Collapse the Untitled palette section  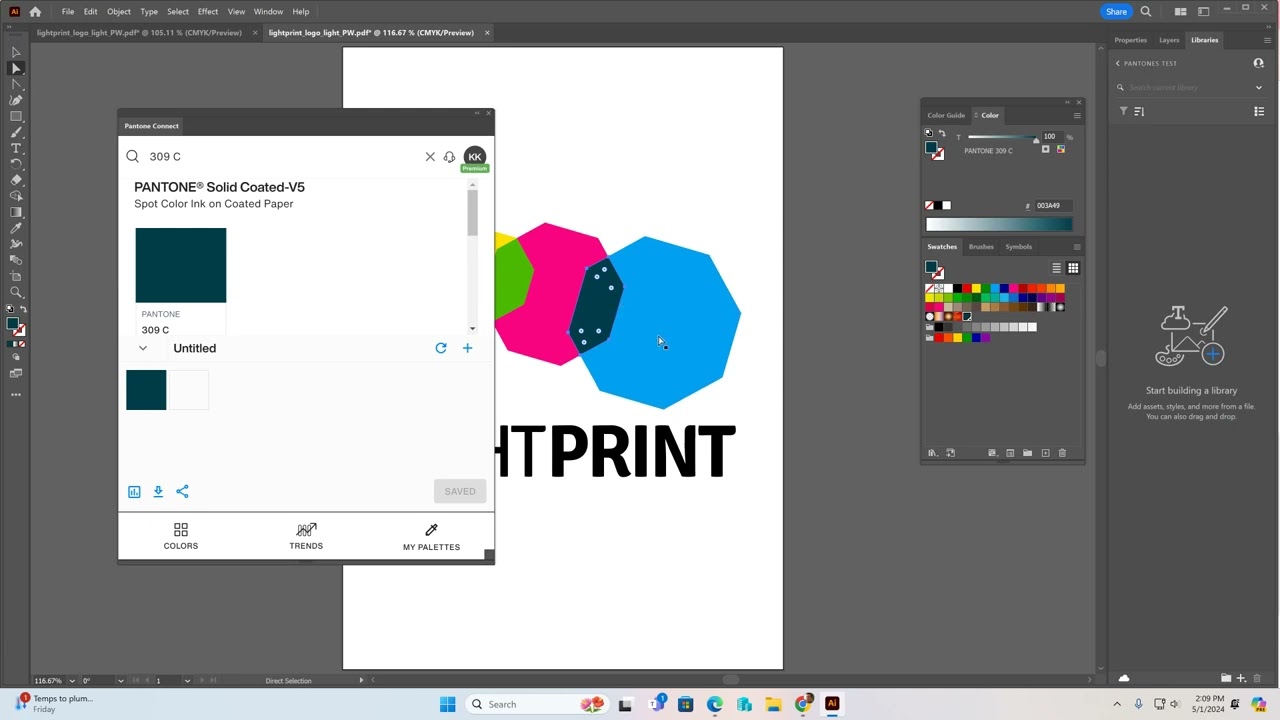[x=143, y=348]
